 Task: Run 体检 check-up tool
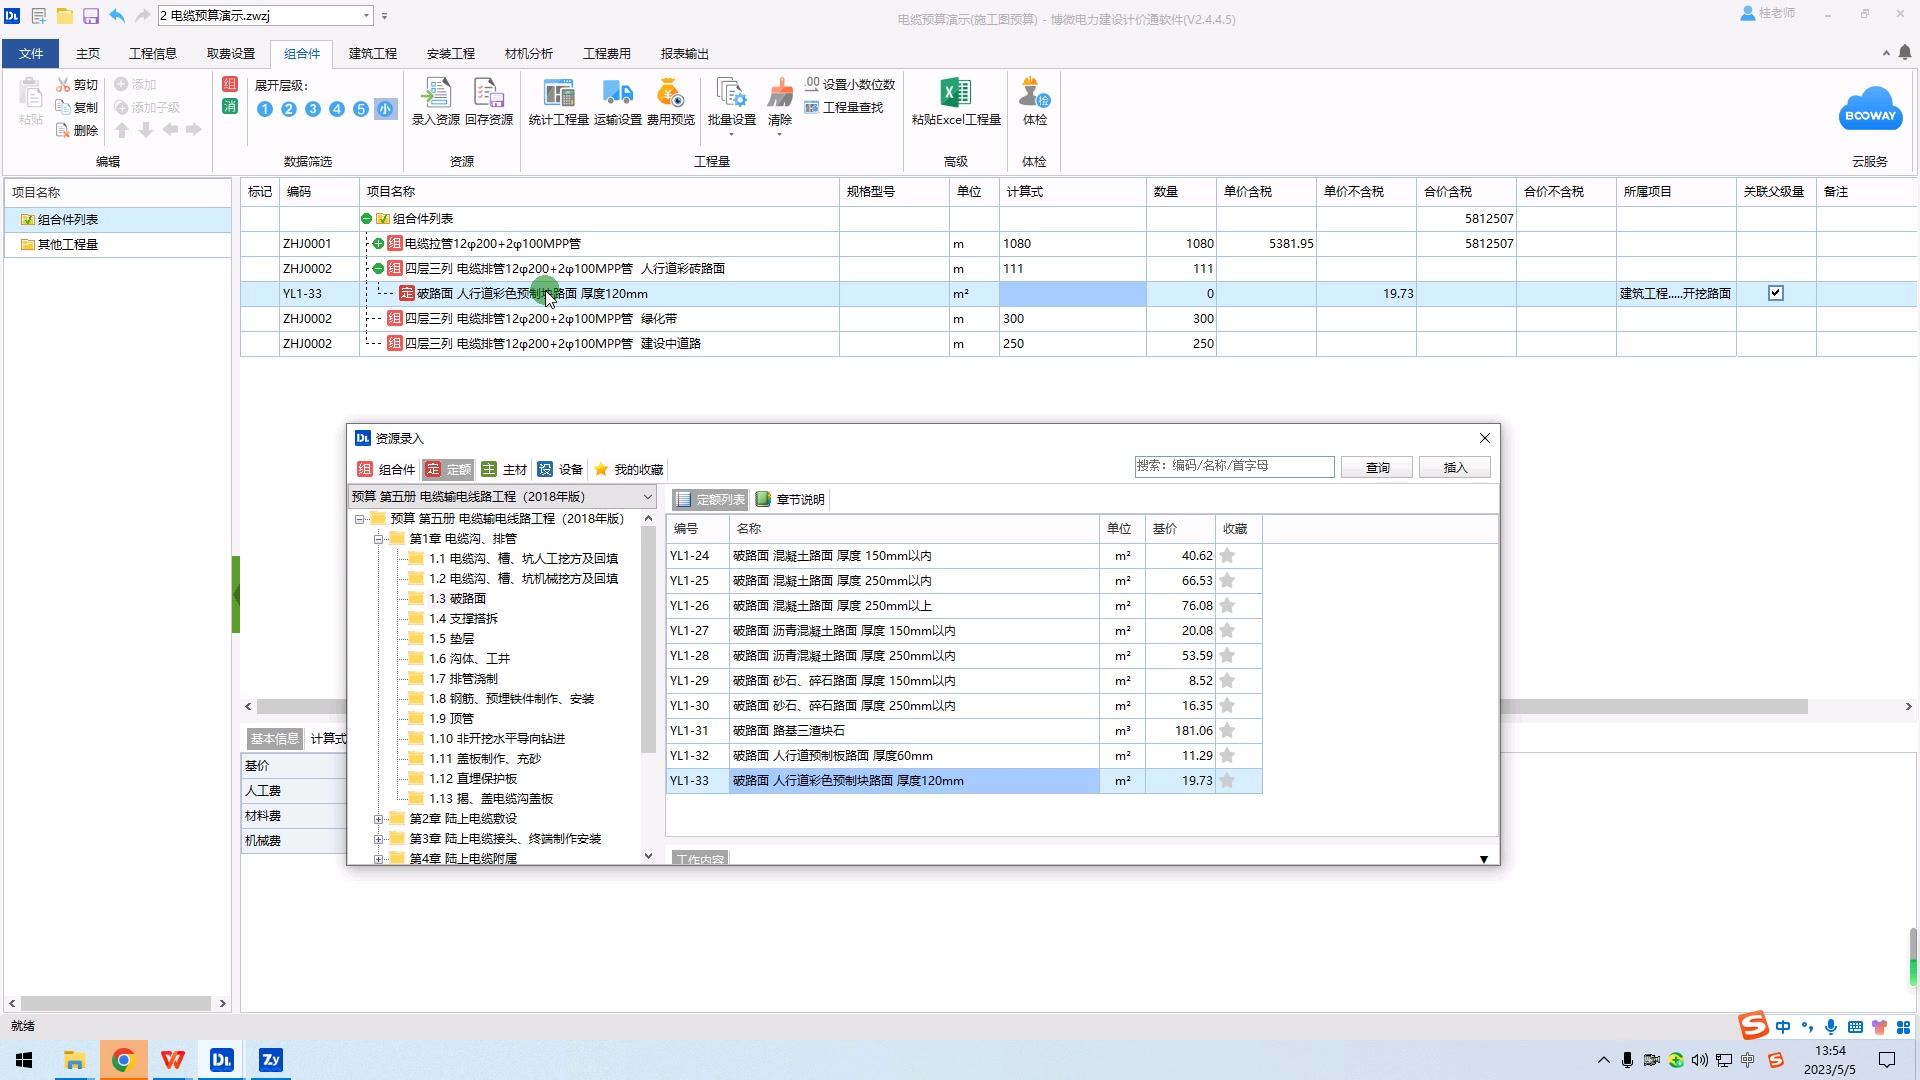[x=1034, y=102]
